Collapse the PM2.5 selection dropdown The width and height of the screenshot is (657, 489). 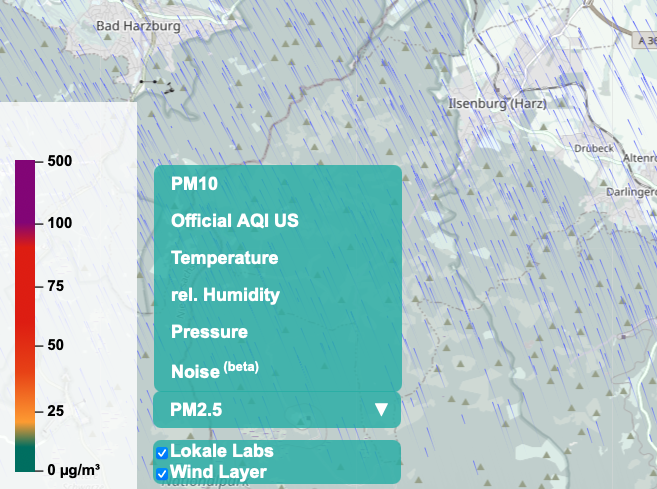[x=277, y=409]
